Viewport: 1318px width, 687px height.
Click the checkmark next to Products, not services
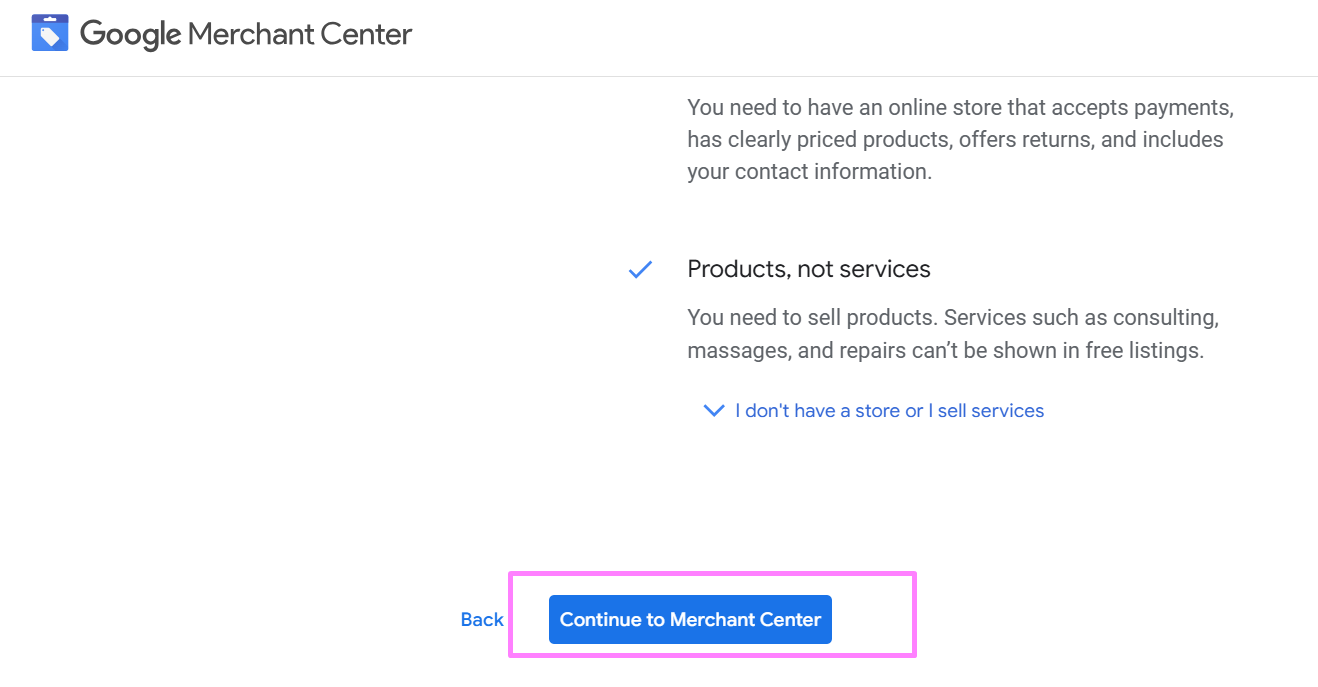point(640,270)
